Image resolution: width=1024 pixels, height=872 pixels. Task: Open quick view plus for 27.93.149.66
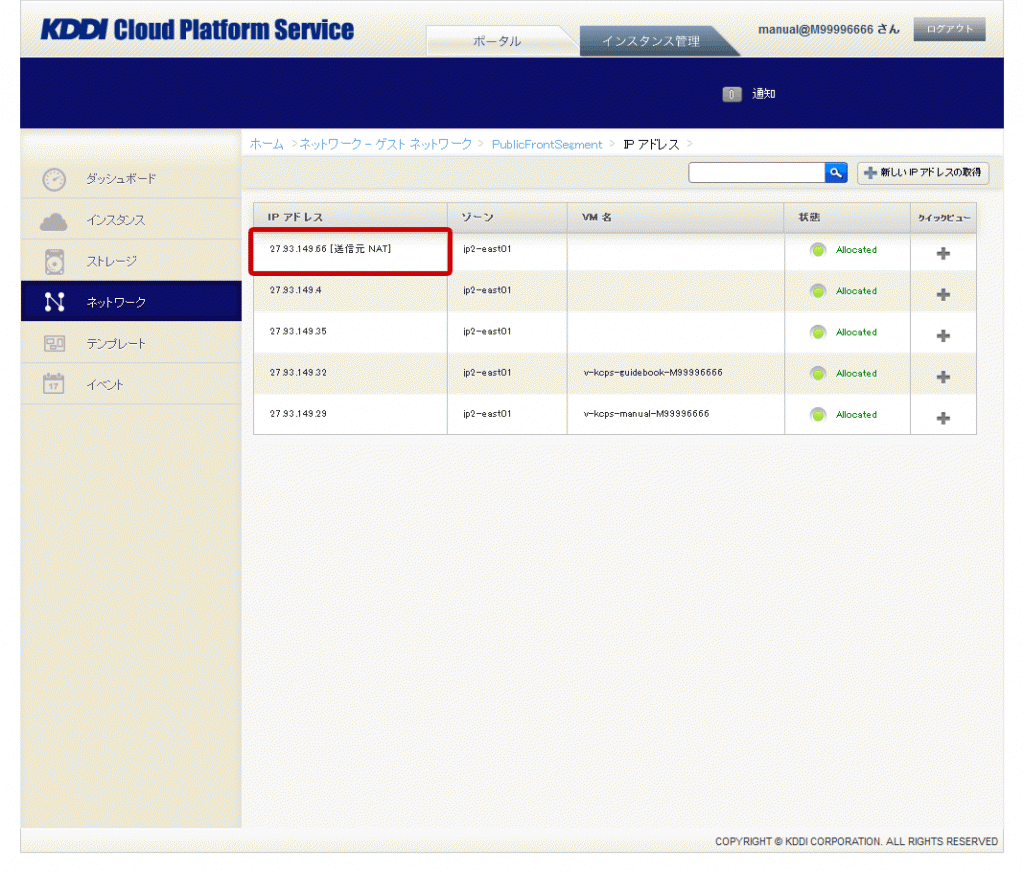click(943, 253)
